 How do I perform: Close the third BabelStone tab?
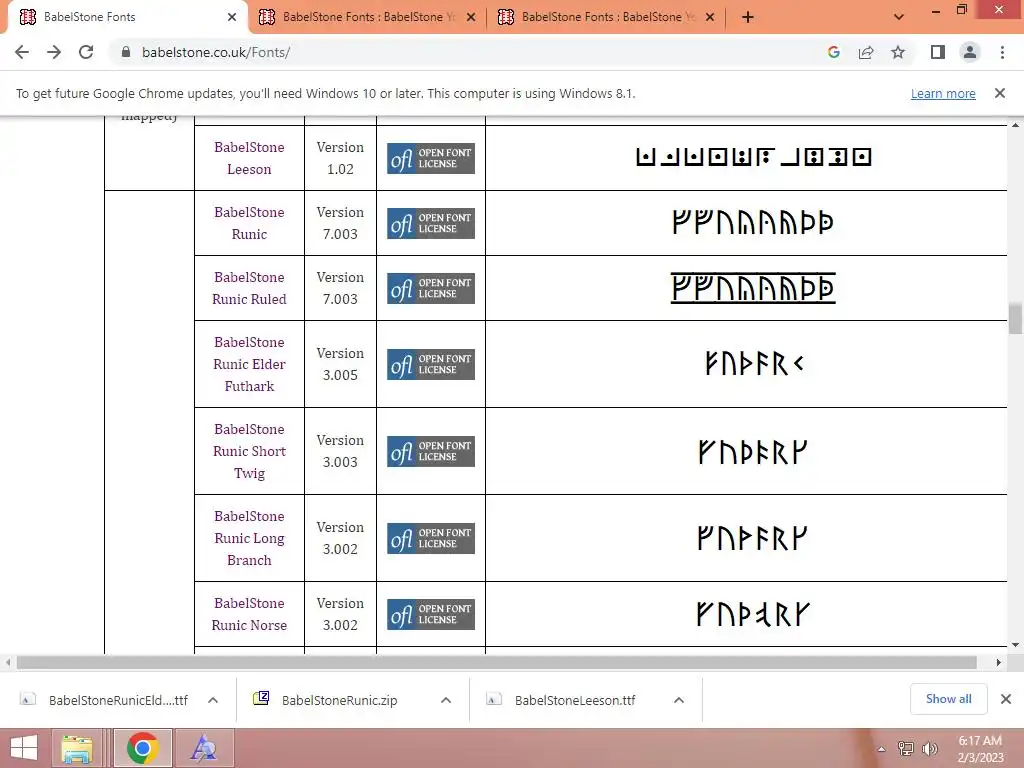[710, 18]
